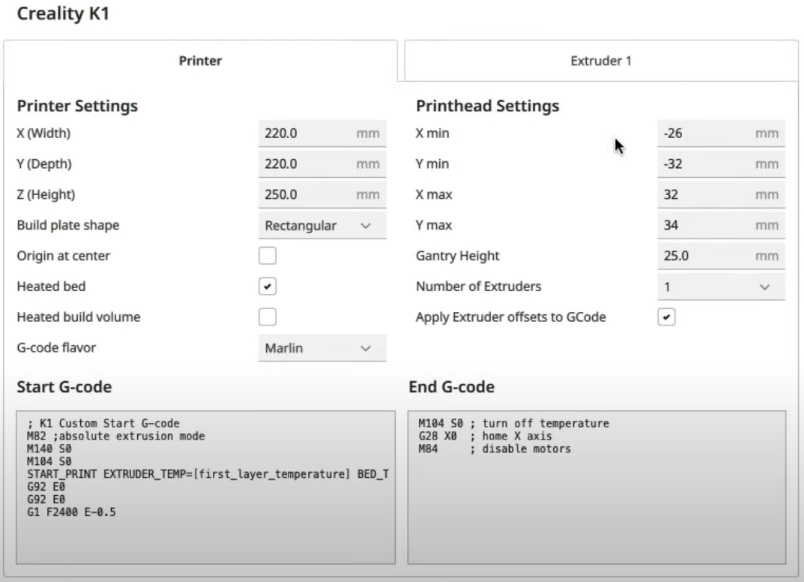Edit the Y min field

[721, 164]
